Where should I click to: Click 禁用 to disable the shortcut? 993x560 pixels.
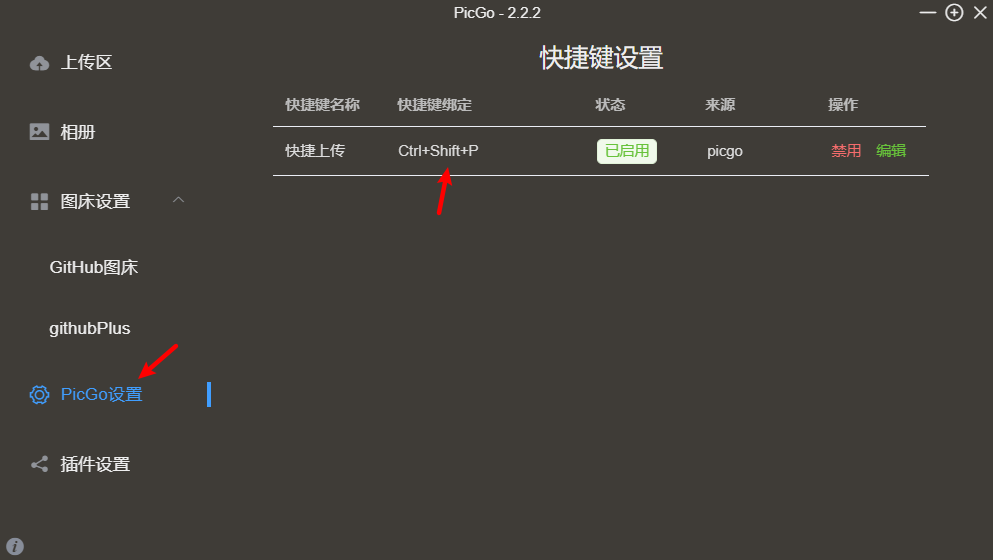tap(846, 151)
